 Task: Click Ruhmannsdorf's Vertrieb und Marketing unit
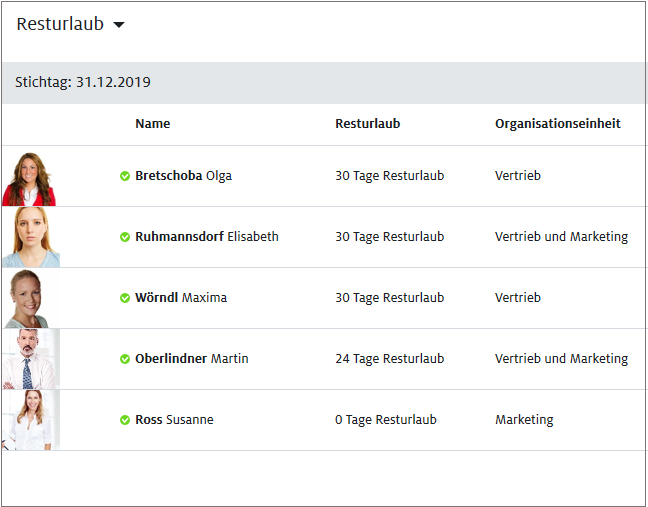tap(561, 237)
